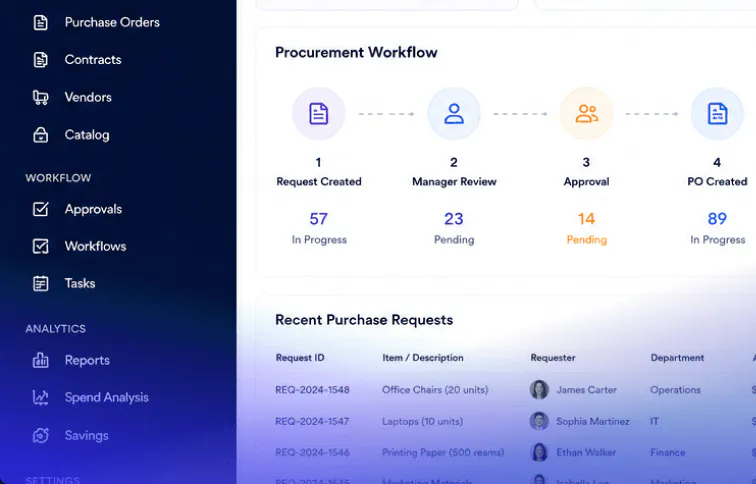Click the orange Approval step icon
The height and width of the screenshot is (484, 756).
(586, 114)
